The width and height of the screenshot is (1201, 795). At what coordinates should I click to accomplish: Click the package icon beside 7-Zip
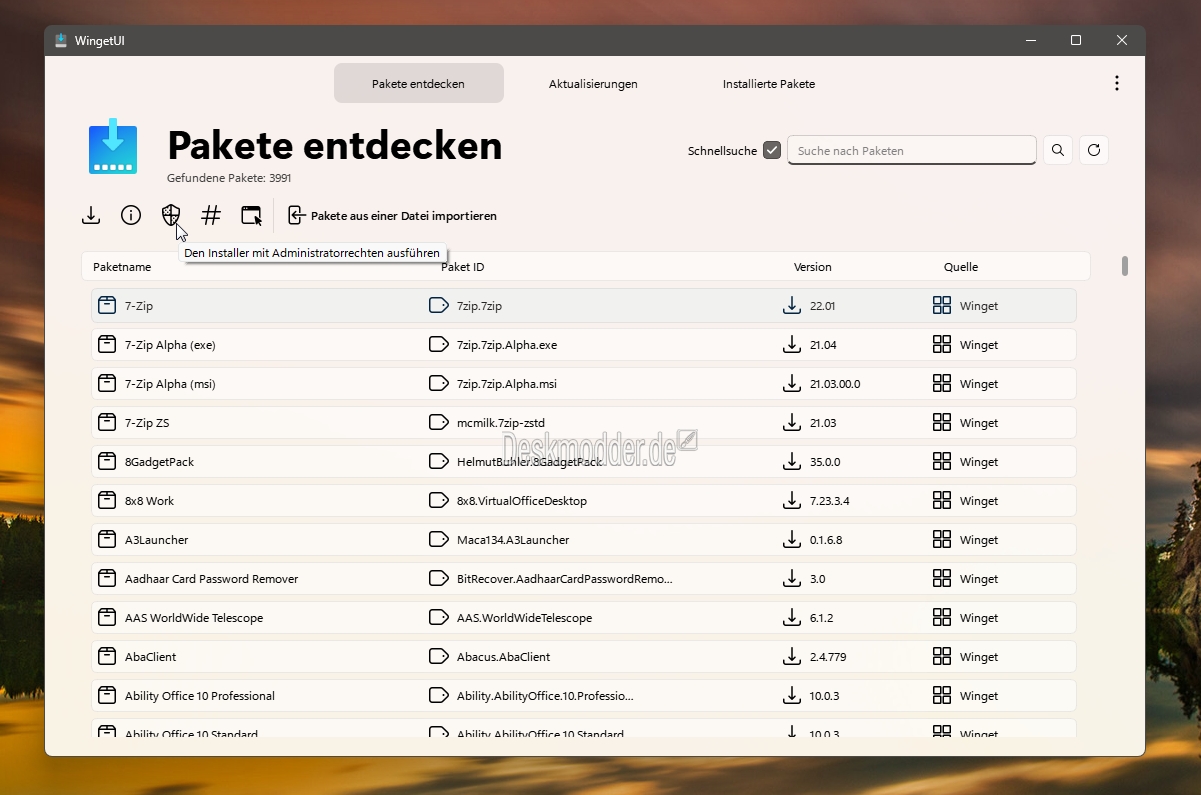(x=107, y=305)
